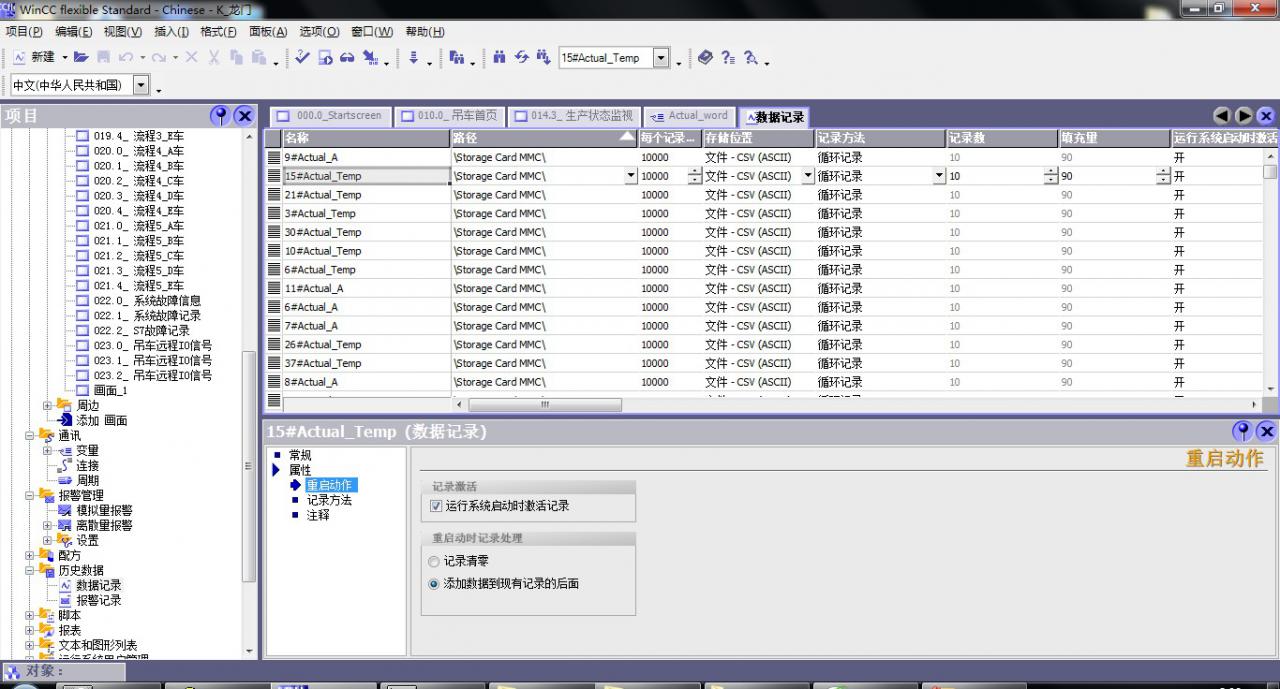Viewport: 1280px width, 689px height.
Task: Sort by the 名称 column header
Action: pos(365,138)
